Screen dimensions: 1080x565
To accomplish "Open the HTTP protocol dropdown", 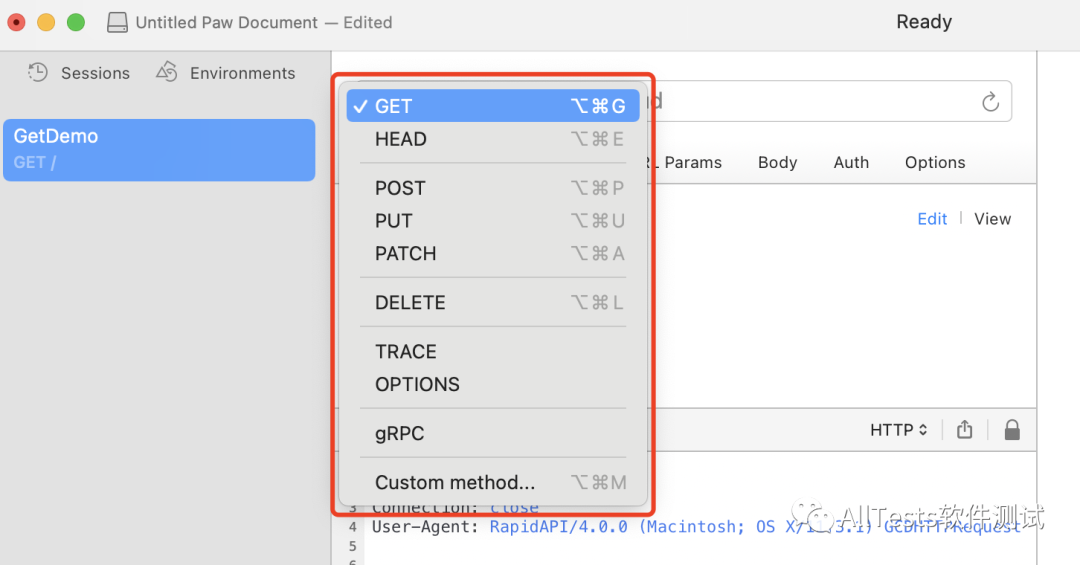I will pos(898,430).
